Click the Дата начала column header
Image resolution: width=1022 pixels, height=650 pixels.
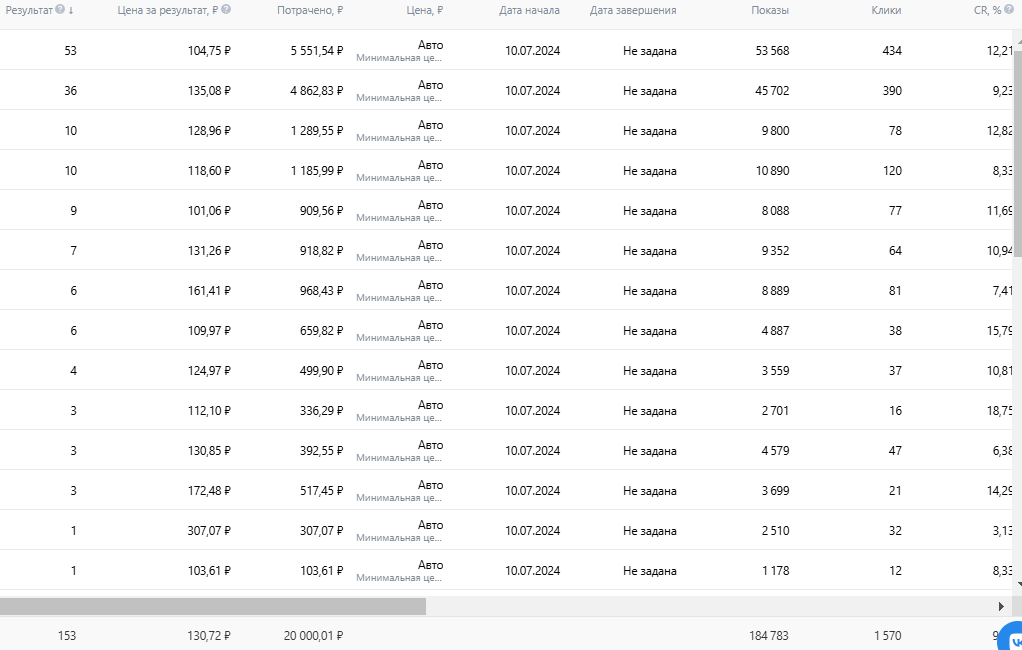coord(530,10)
